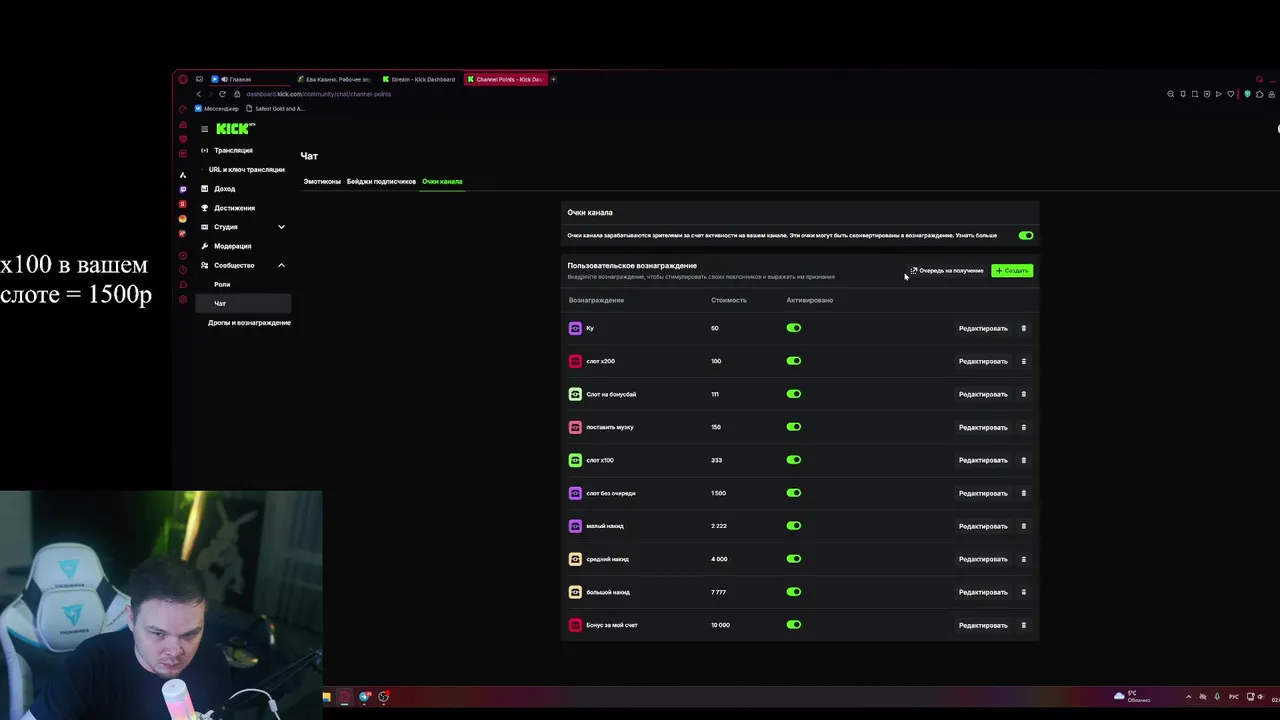Disable the "Слот на бонусбай" reward

tap(794, 394)
